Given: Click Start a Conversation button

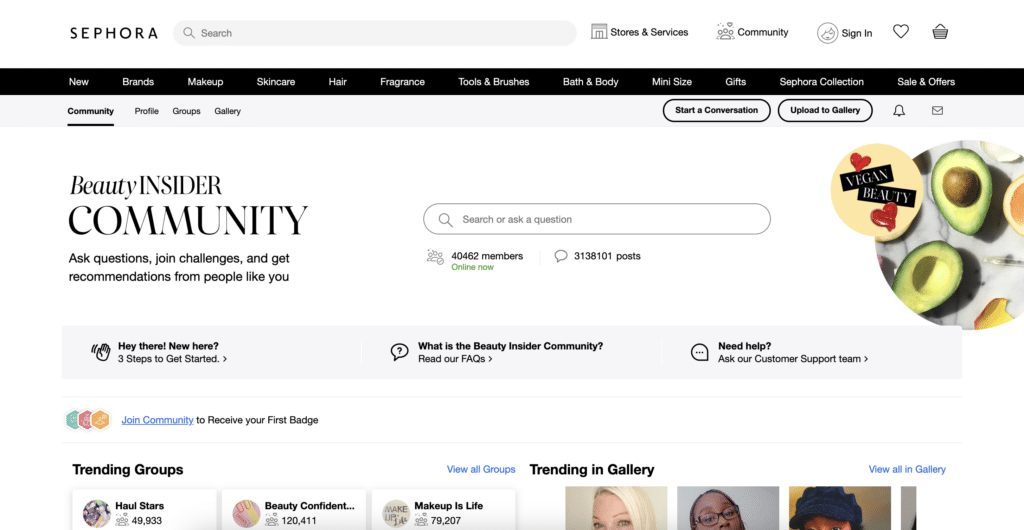Looking at the screenshot, I should (716, 110).
